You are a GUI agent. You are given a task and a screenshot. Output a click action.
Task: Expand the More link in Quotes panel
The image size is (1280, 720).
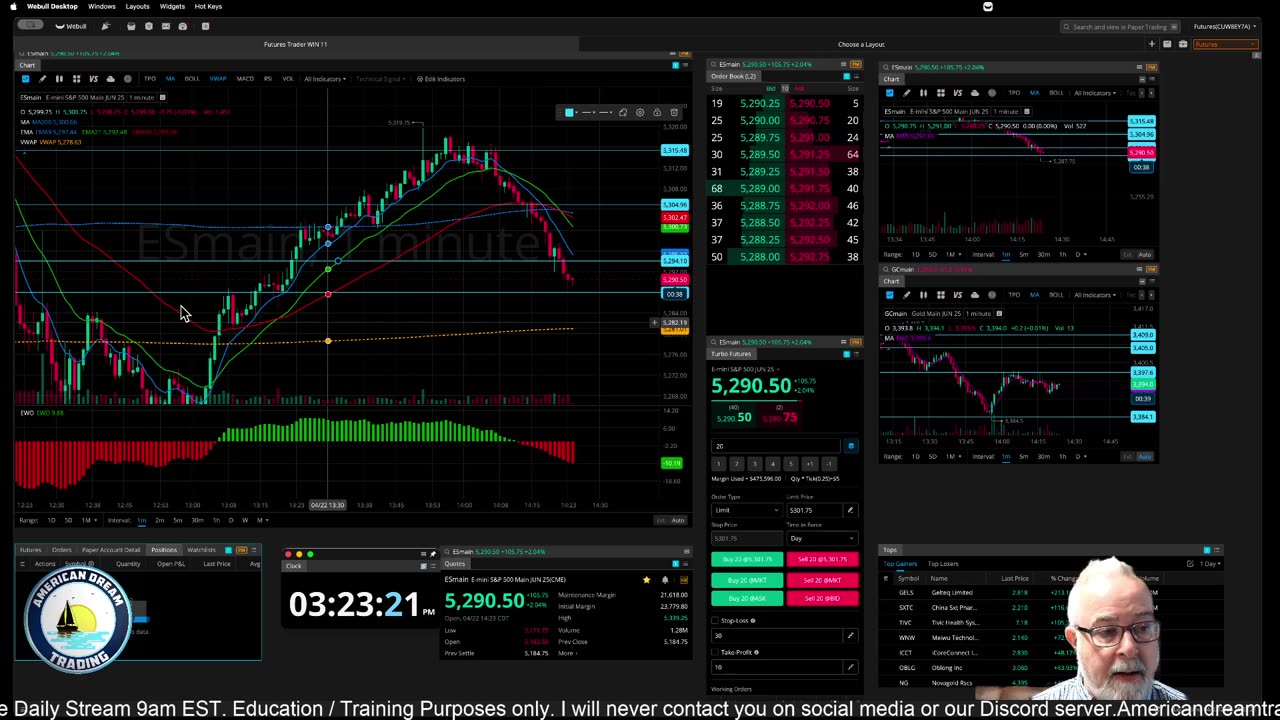point(566,653)
